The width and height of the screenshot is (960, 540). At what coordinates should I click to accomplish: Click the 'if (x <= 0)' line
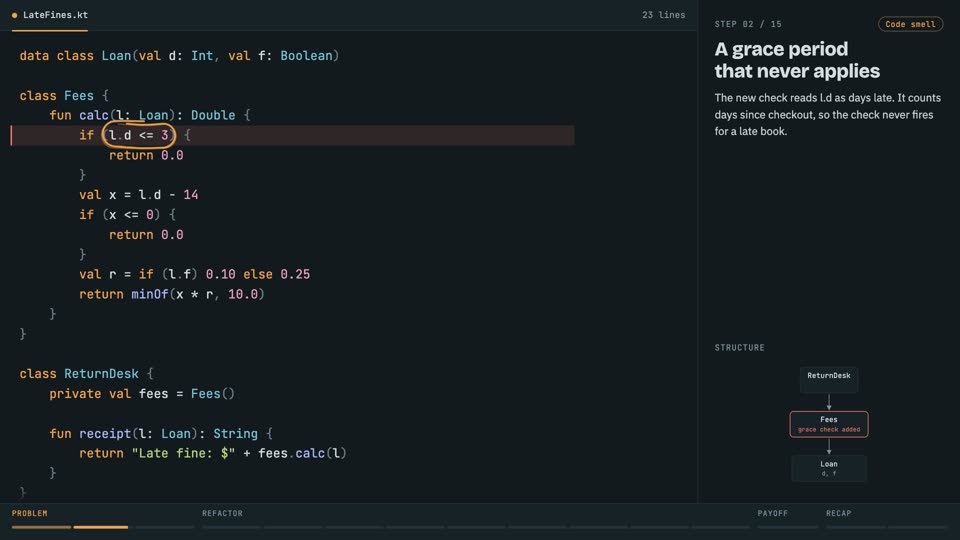127,215
